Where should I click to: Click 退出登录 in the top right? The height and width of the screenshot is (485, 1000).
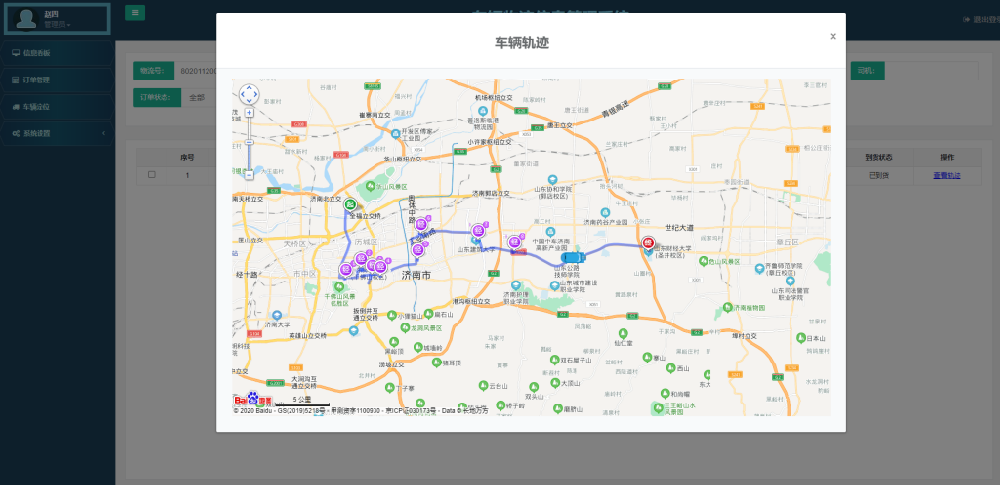point(980,20)
